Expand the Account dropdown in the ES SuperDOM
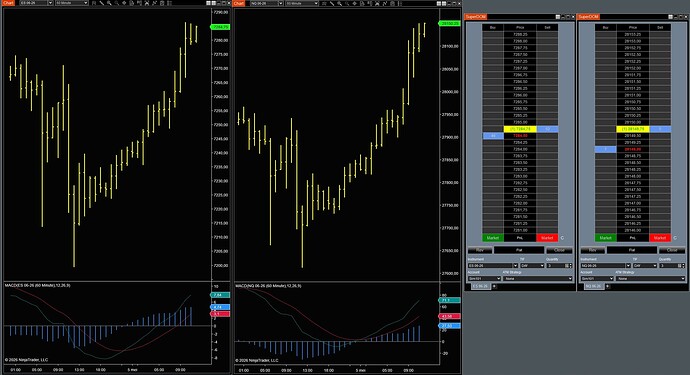 point(499,279)
